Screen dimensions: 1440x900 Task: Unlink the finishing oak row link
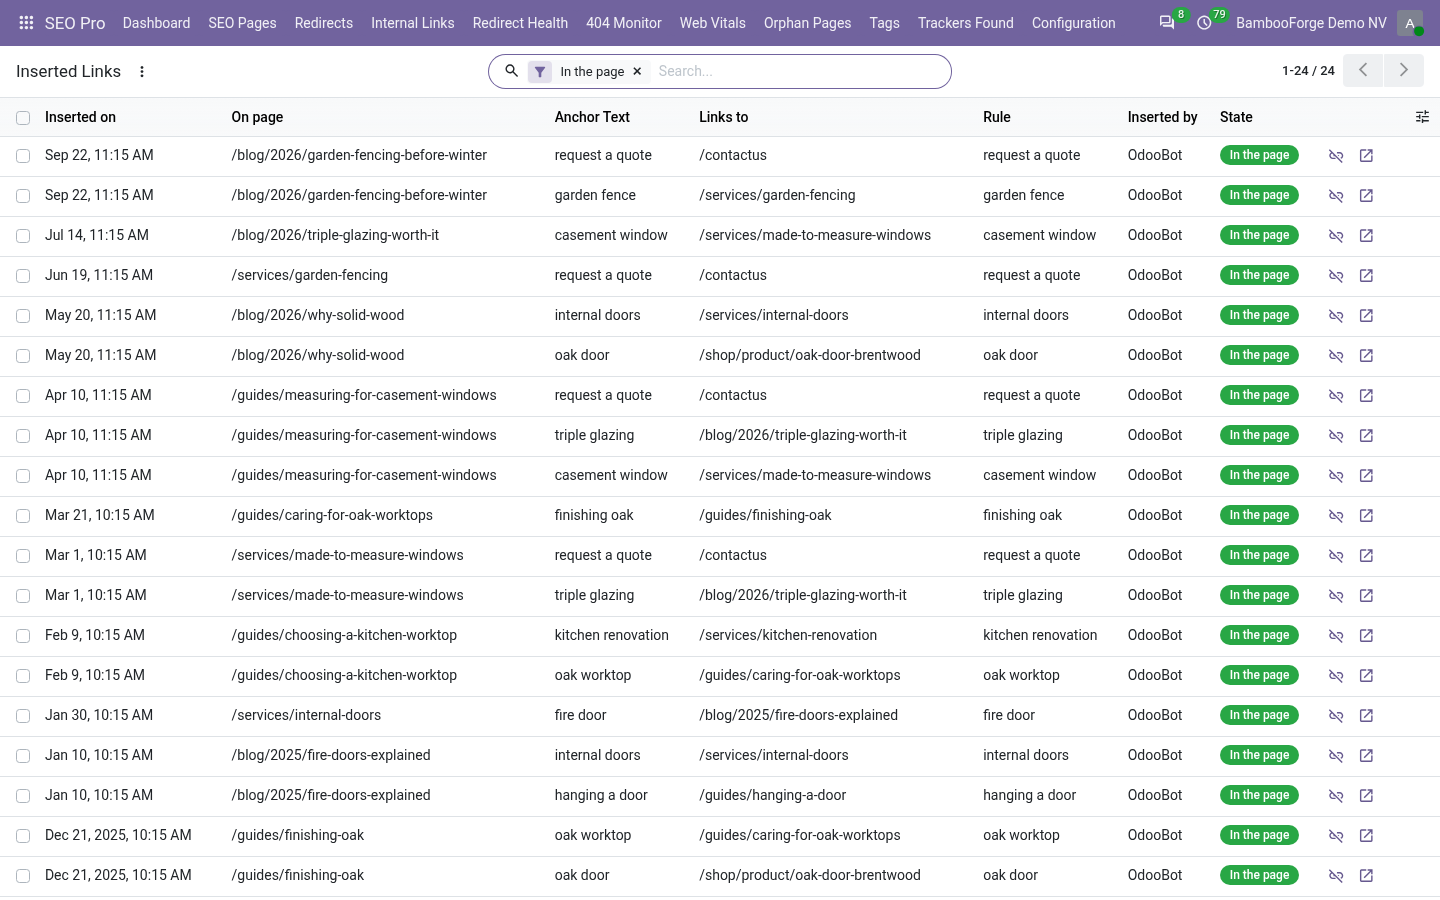click(1336, 516)
